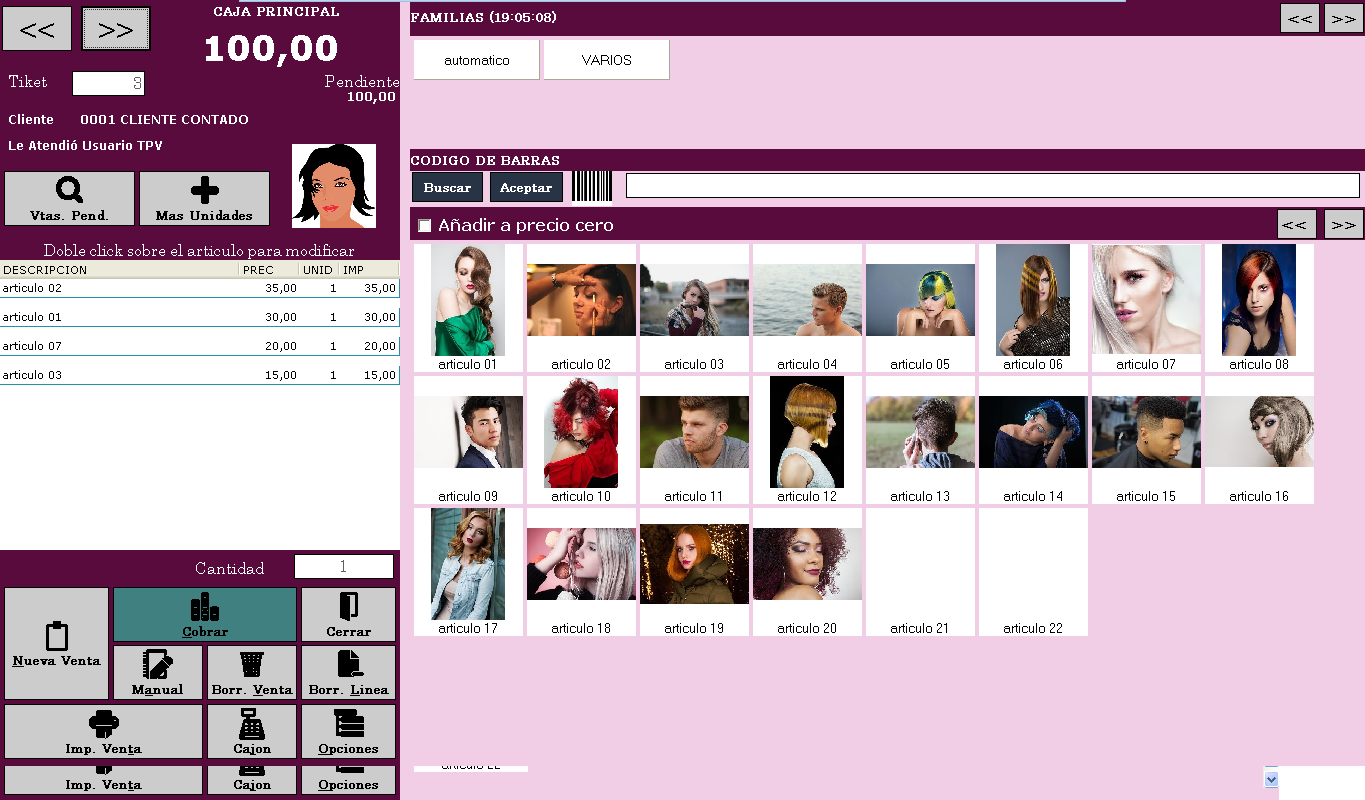Click Familias next page >> button
Image resolution: width=1365 pixels, height=800 pixels.
pyautogui.click(x=1344, y=18)
